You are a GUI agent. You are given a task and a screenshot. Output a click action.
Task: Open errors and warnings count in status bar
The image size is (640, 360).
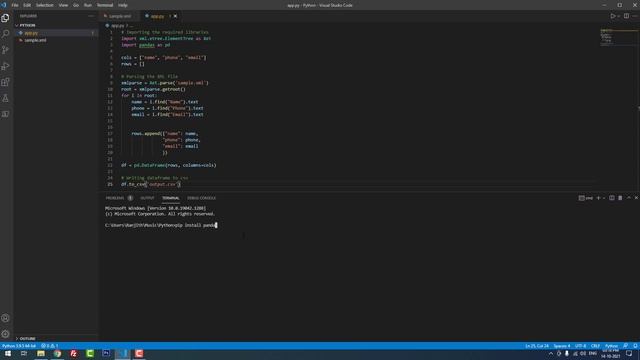[49, 346]
